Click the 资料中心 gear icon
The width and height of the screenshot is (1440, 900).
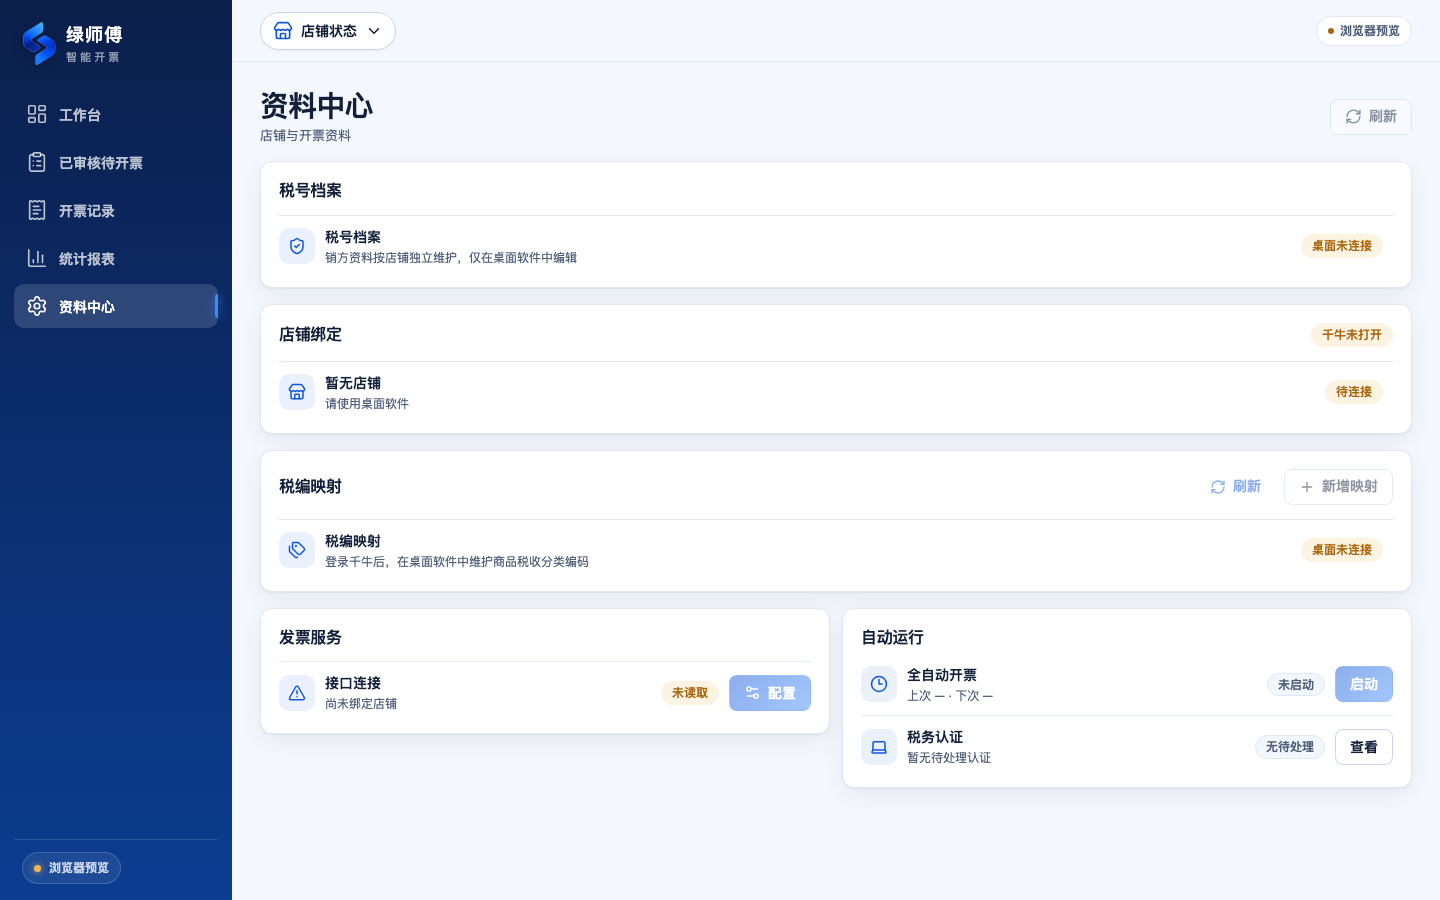37,306
